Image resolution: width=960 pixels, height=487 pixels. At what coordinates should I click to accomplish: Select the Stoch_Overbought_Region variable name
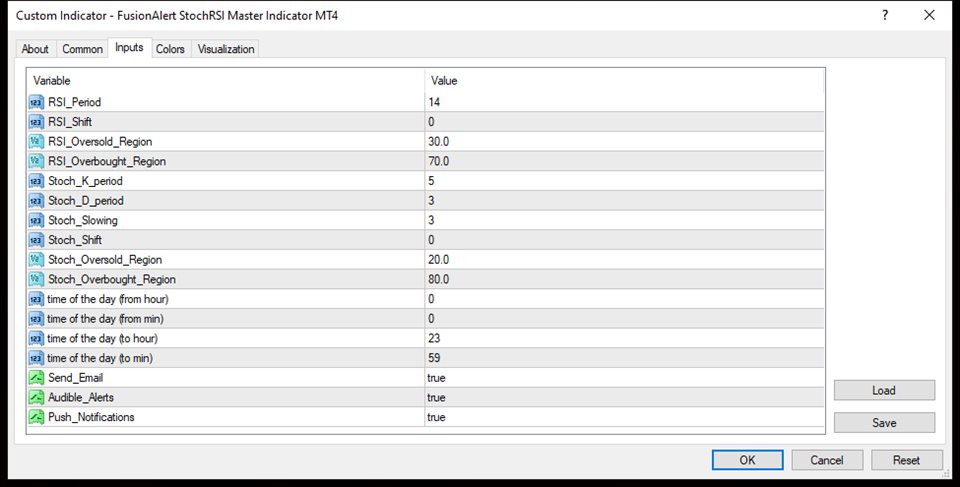click(112, 279)
